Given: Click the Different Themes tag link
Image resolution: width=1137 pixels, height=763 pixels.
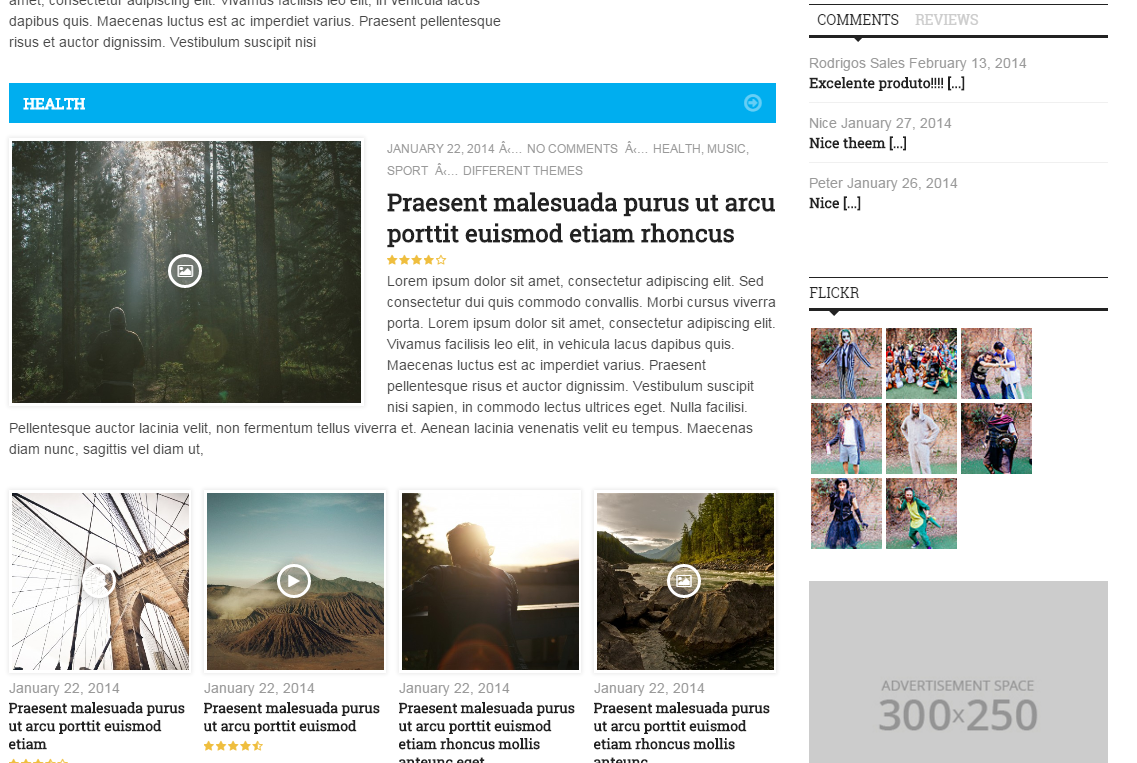Looking at the screenshot, I should 522,171.
